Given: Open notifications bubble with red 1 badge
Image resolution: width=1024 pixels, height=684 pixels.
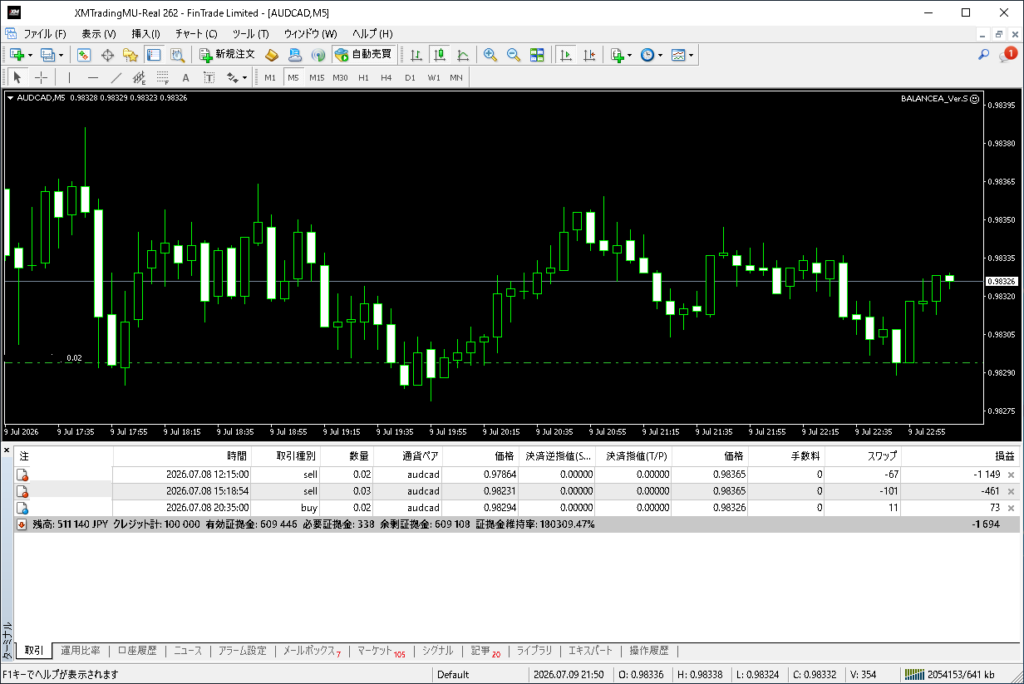Looking at the screenshot, I should (1007, 54).
